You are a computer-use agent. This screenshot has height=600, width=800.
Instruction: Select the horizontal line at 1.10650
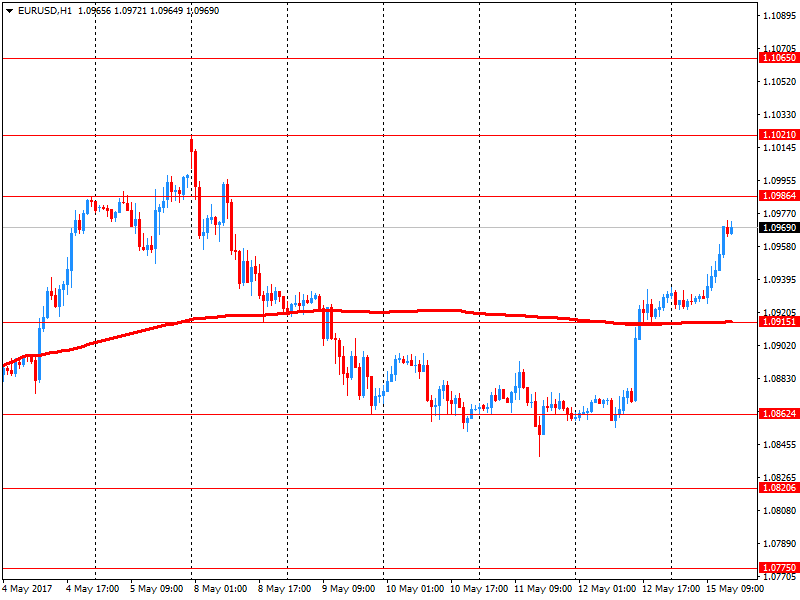(380, 59)
